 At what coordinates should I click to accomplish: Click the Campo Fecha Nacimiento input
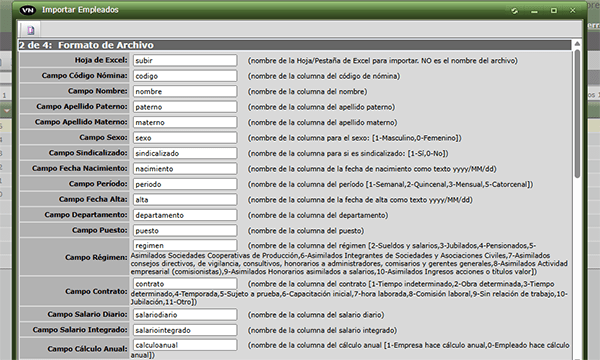(185, 169)
